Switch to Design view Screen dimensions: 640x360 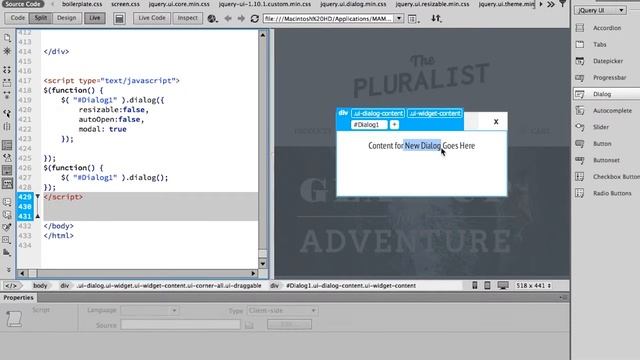(66, 18)
